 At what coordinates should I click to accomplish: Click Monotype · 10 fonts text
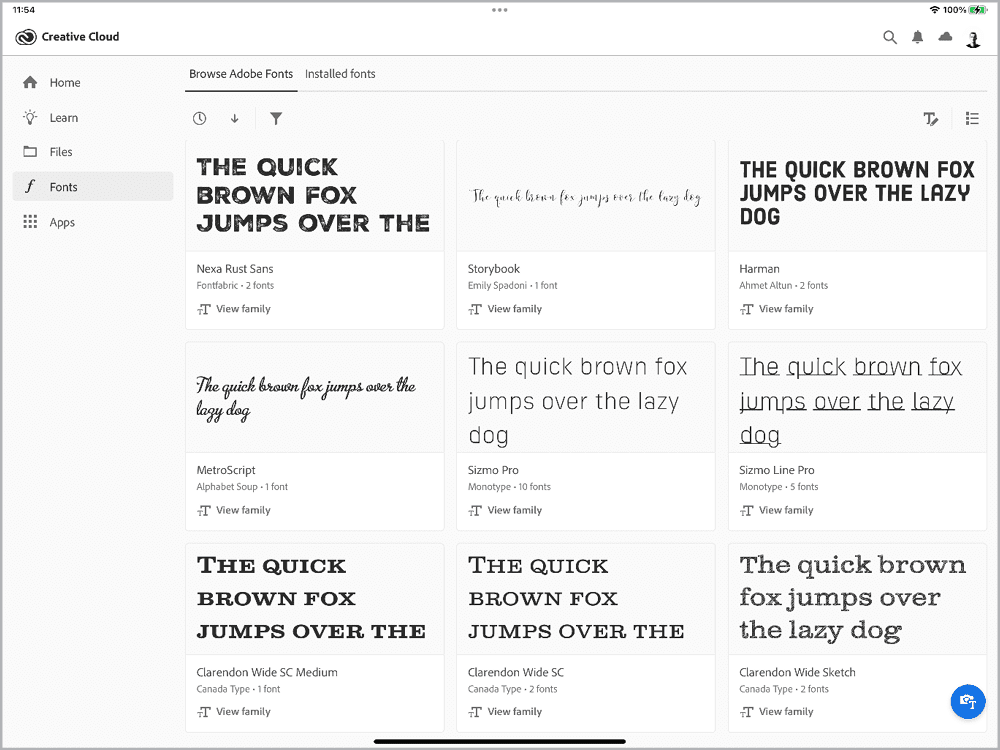[509, 487]
